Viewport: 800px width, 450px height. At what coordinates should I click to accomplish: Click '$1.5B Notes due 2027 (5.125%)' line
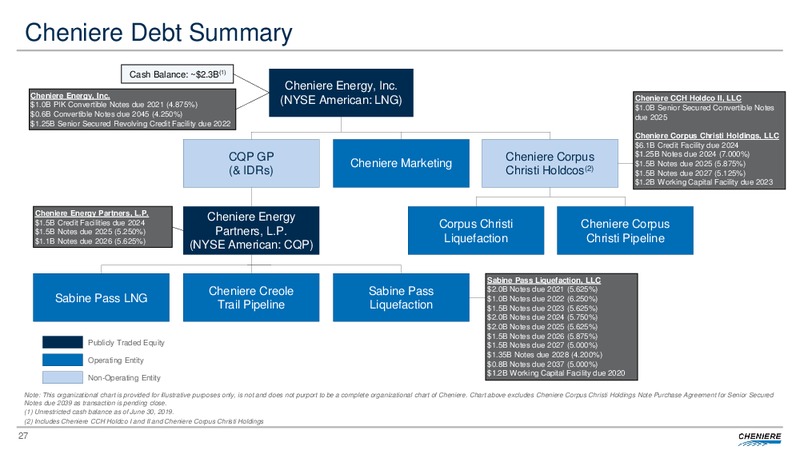tap(690, 173)
